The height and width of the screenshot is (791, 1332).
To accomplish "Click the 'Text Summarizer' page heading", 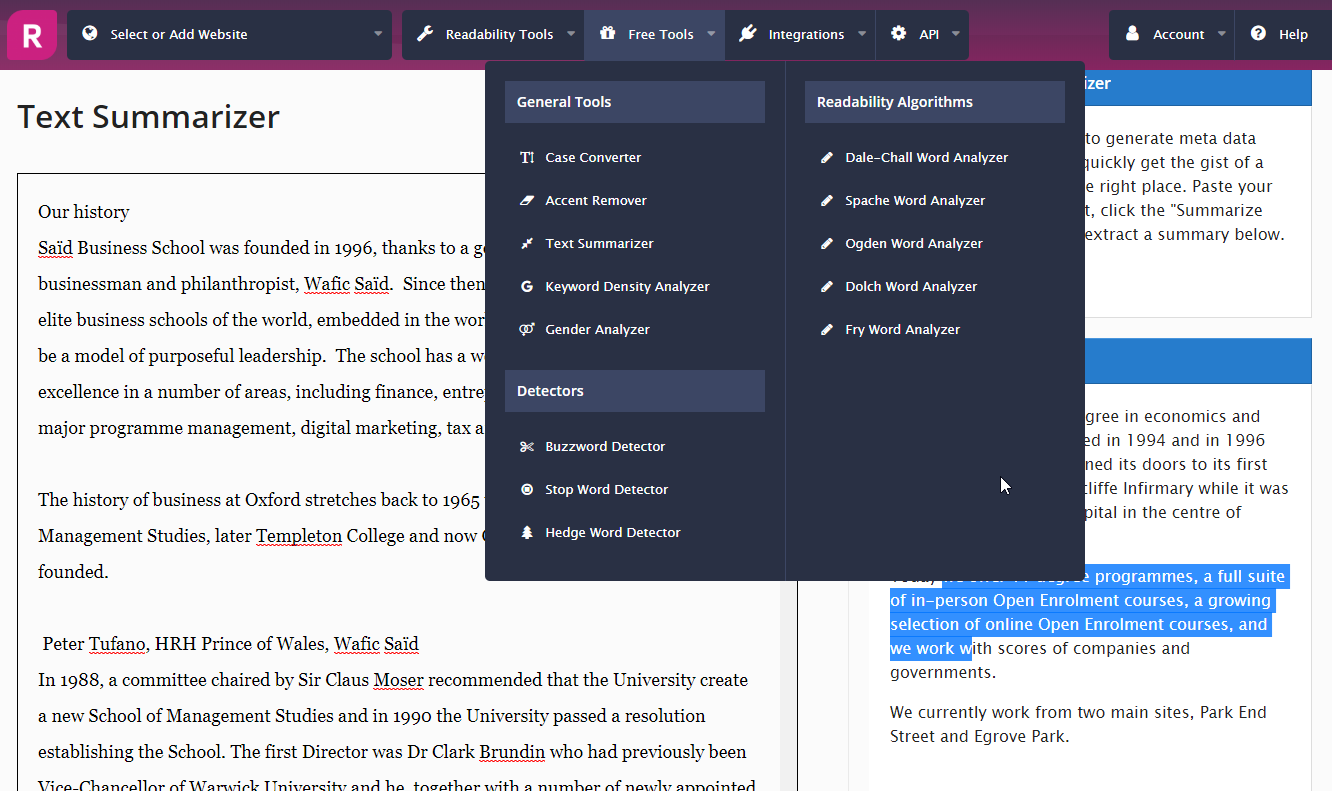I will [149, 117].
